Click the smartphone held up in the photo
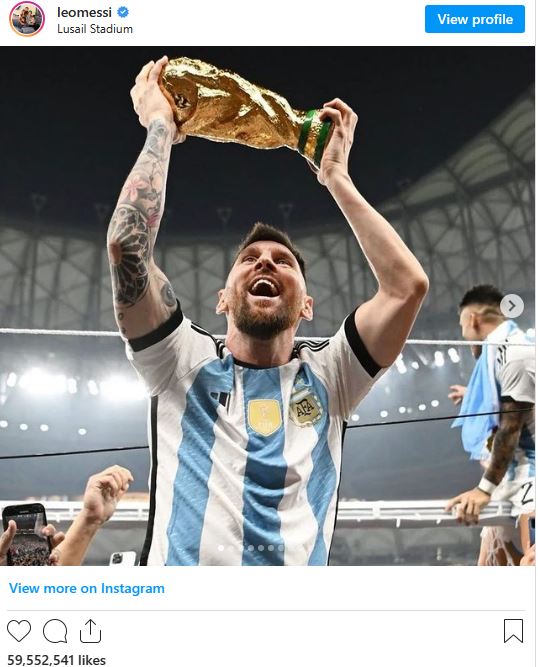The image size is (538, 667). pyautogui.click(x=26, y=535)
